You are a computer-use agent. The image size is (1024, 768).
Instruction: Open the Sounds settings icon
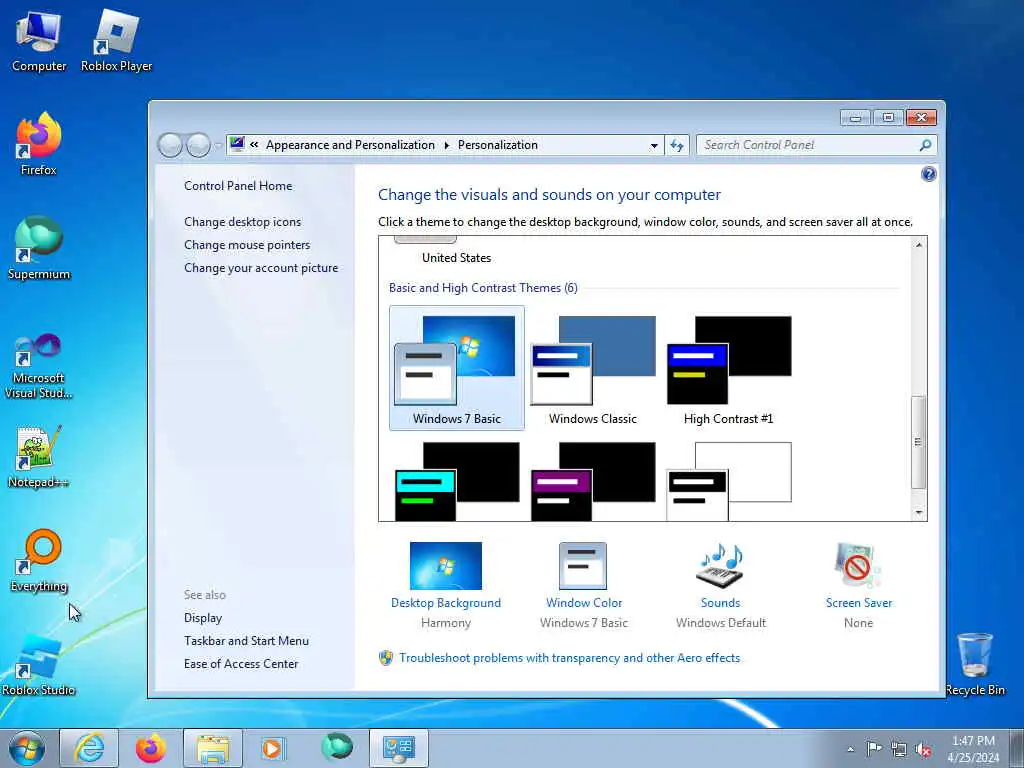(x=720, y=566)
